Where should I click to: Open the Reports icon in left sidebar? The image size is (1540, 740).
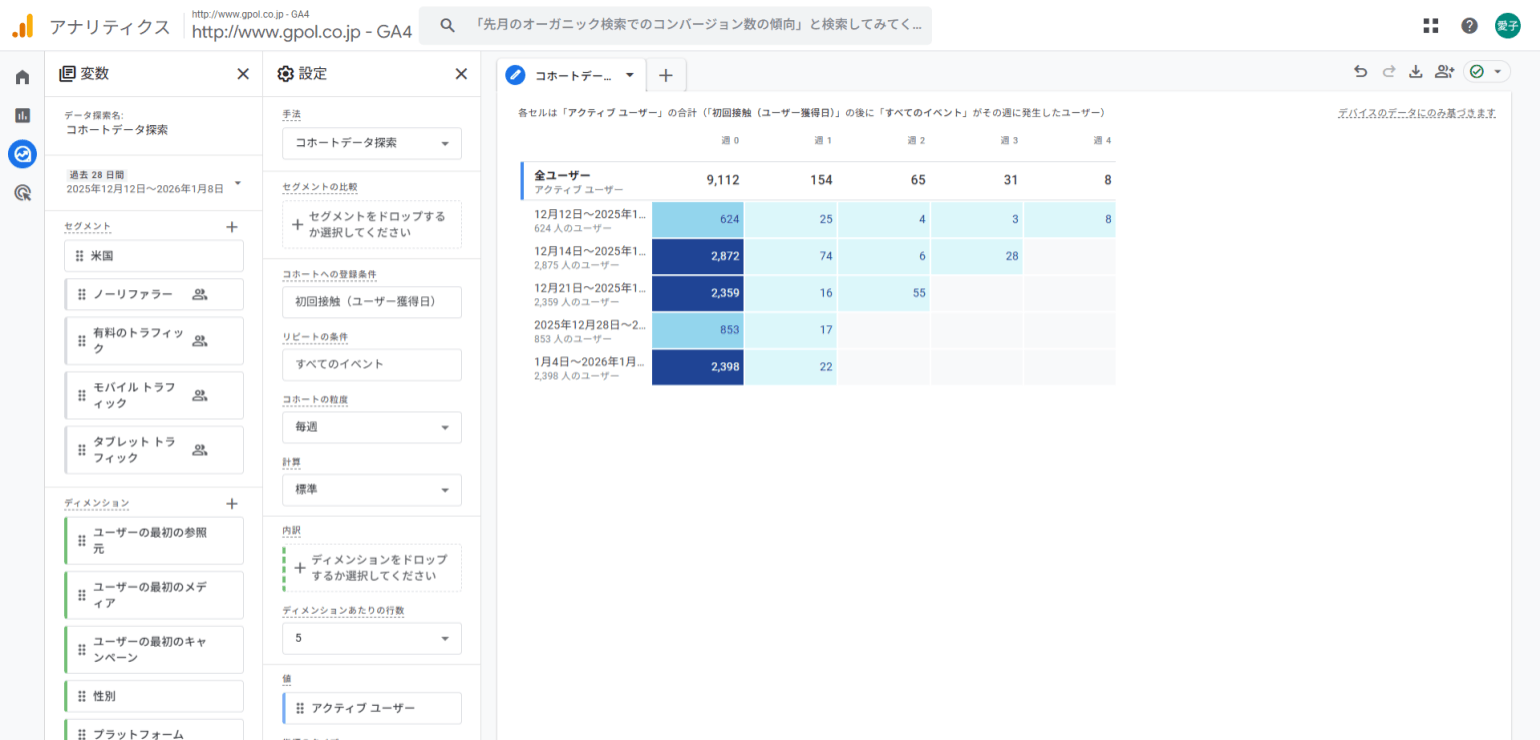(22, 115)
